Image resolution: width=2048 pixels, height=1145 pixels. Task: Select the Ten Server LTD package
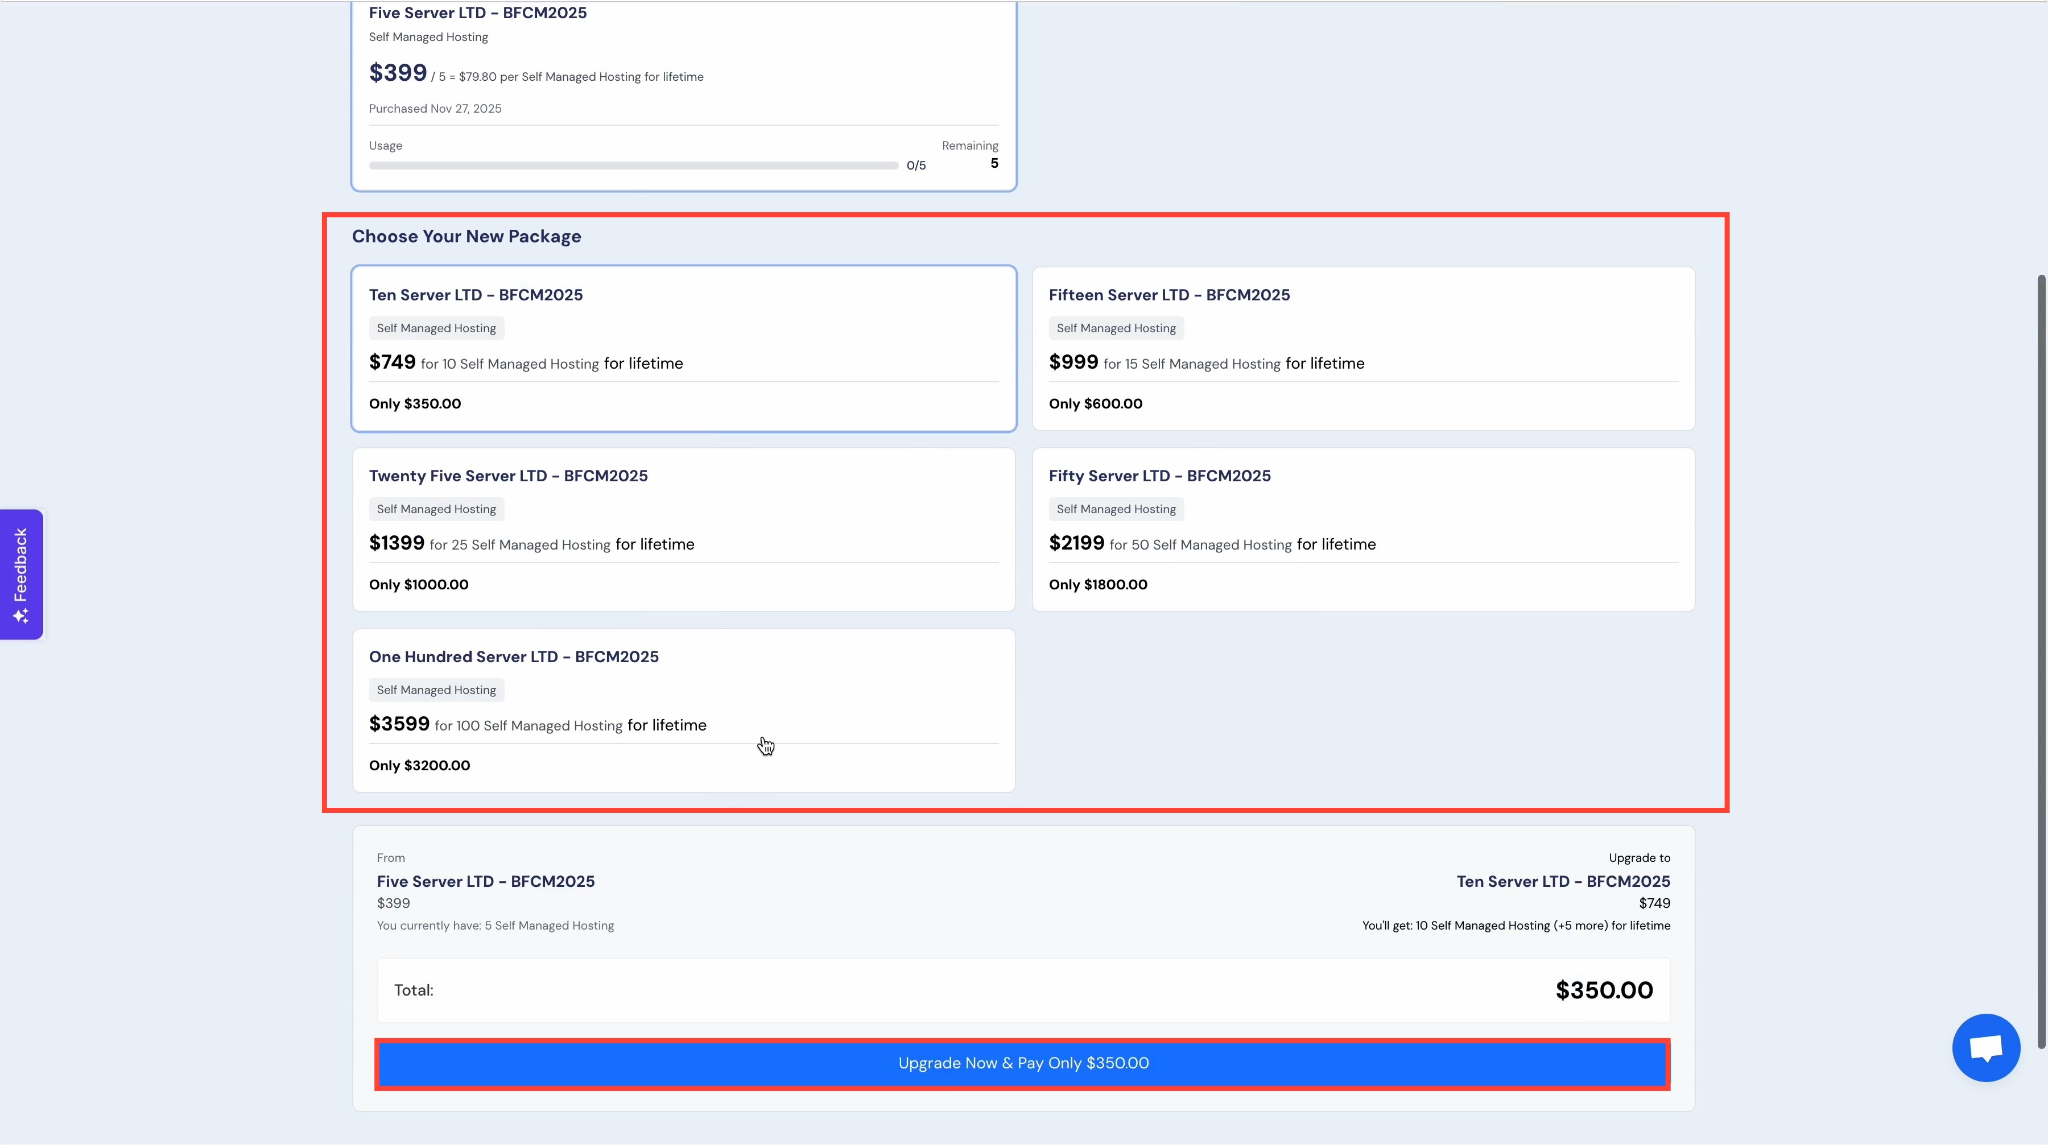(x=683, y=348)
